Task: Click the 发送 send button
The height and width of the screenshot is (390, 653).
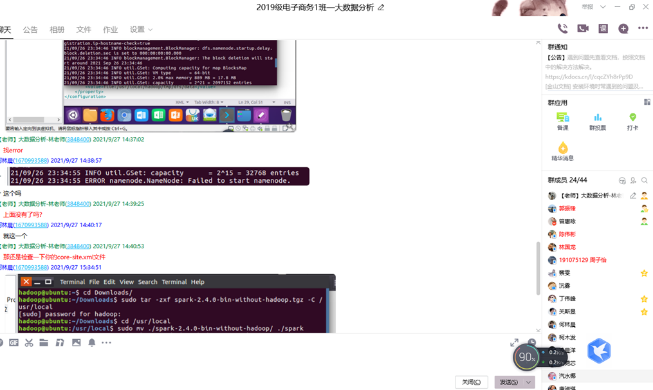Action: click(x=509, y=382)
